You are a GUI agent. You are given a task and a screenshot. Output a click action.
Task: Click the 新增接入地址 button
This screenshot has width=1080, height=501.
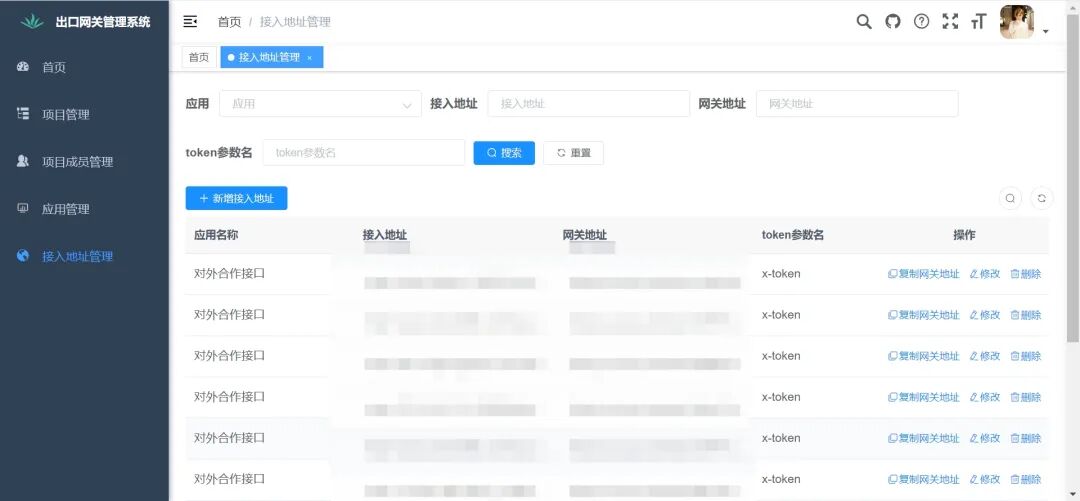(x=236, y=198)
